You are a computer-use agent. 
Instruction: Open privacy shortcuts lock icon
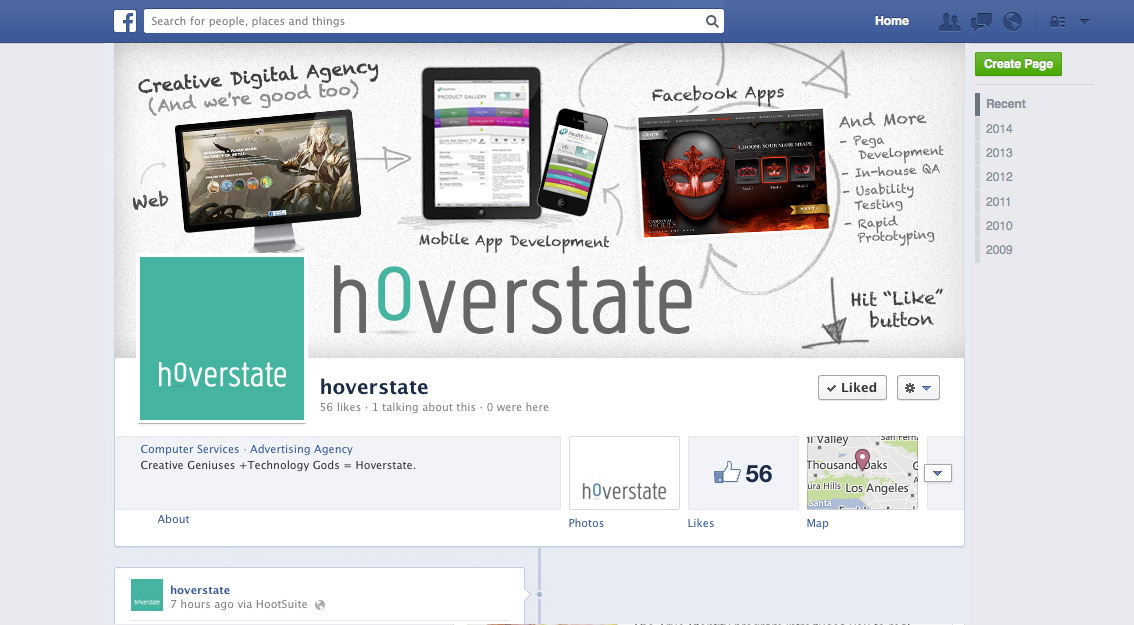[x=1057, y=22]
